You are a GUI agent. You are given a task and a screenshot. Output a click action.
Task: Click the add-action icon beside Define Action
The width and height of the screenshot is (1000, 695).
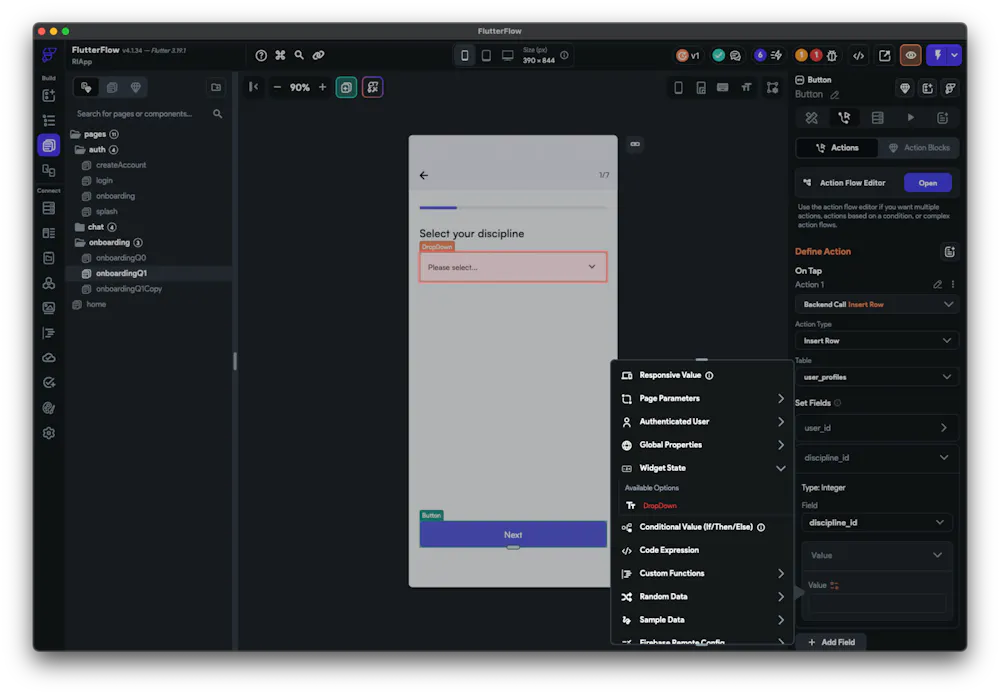(x=950, y=252)
